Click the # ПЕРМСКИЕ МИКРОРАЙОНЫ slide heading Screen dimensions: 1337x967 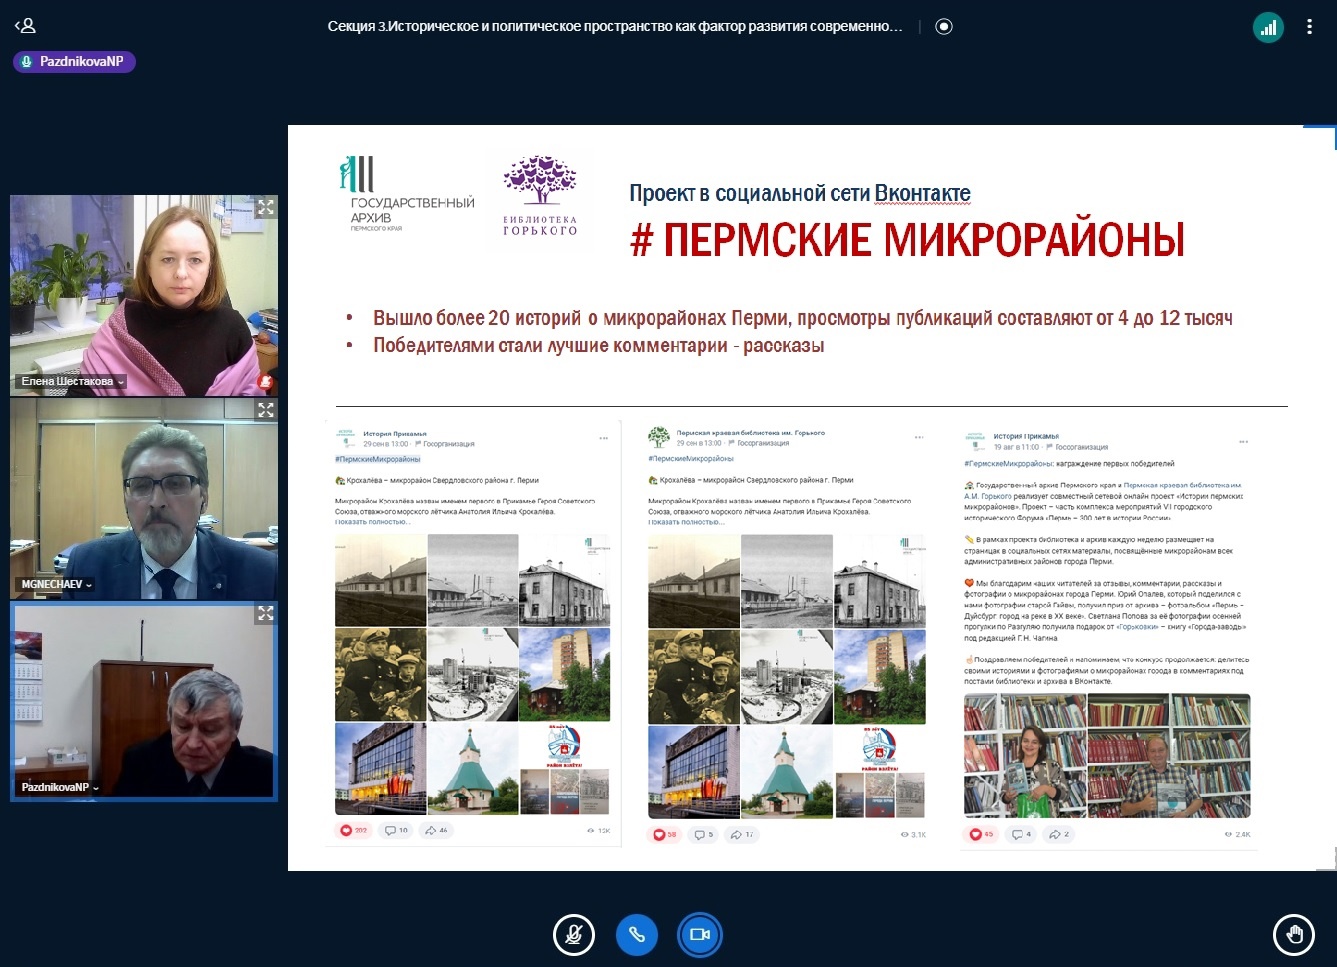pyautogui.click(x=908, y=240)
